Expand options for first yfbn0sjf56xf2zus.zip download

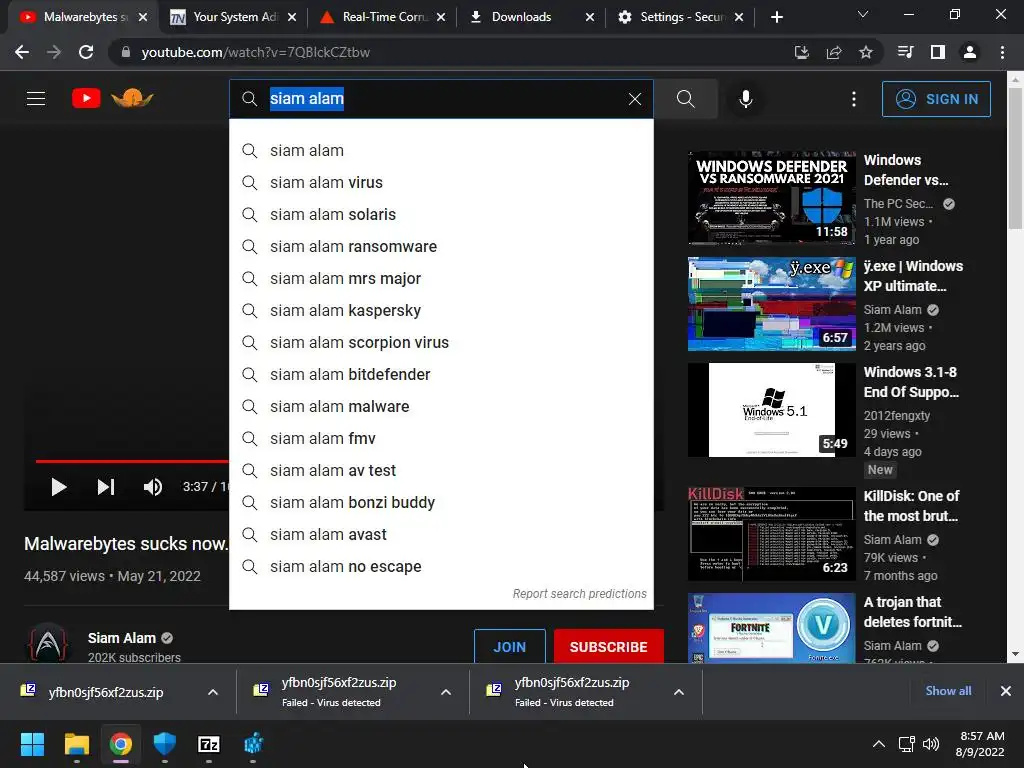click(x=213, y=692)
